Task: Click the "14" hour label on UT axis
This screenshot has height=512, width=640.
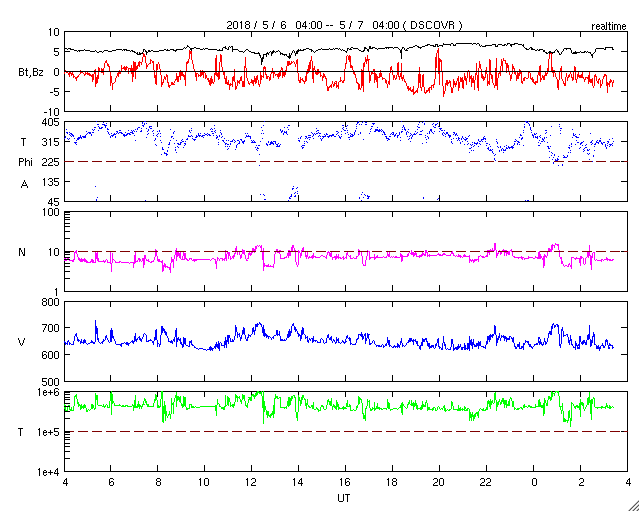Action: tap(298, 482)
